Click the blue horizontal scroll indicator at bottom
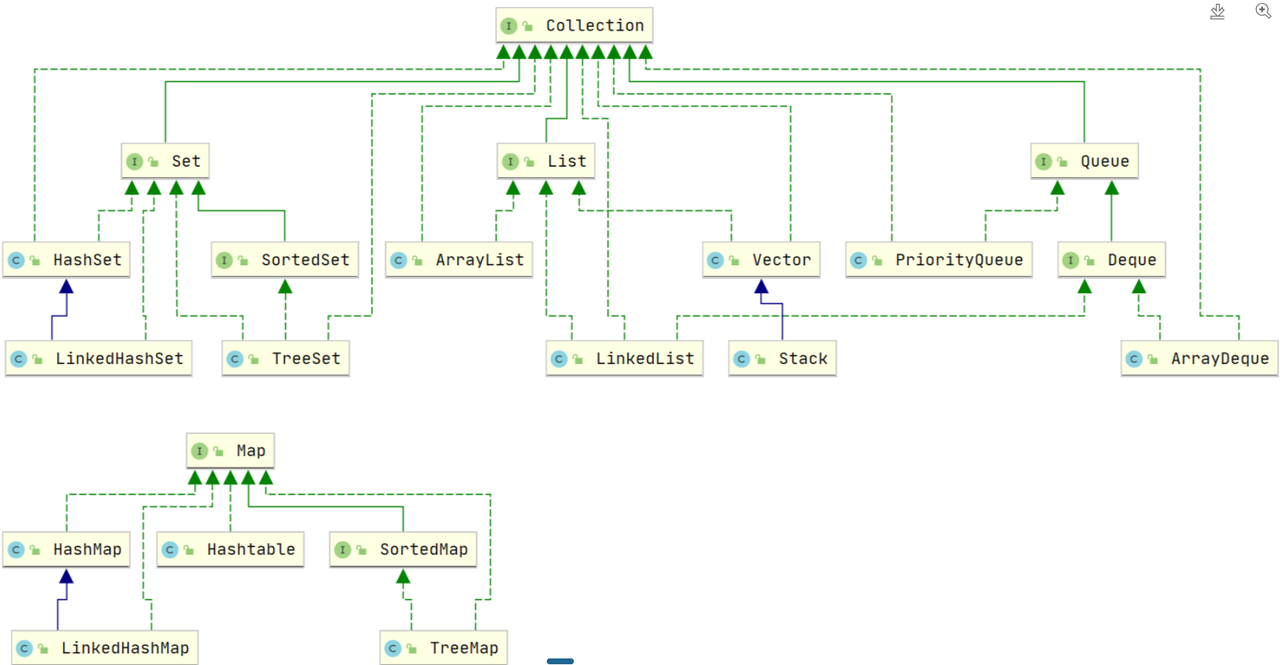The height and width of the screenshot is (665, 1280). pos(560,661)
